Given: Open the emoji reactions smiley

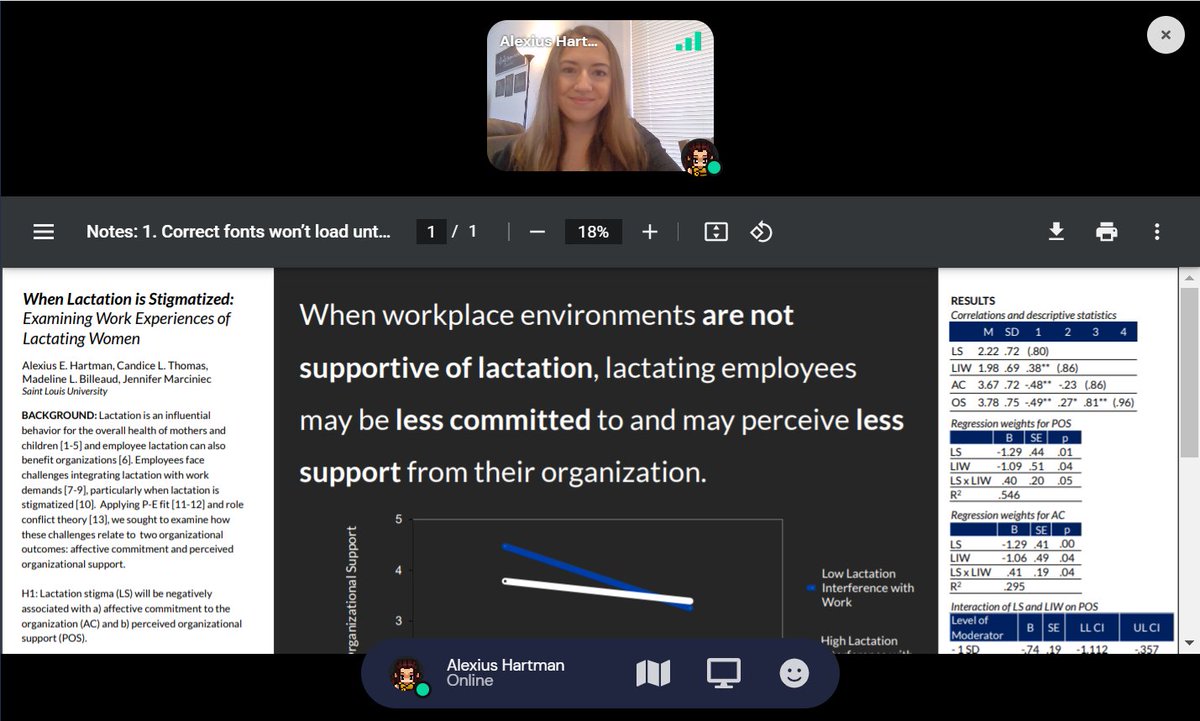Looking at the screenshot, I should pyautogui.click(x=794, y=674).
